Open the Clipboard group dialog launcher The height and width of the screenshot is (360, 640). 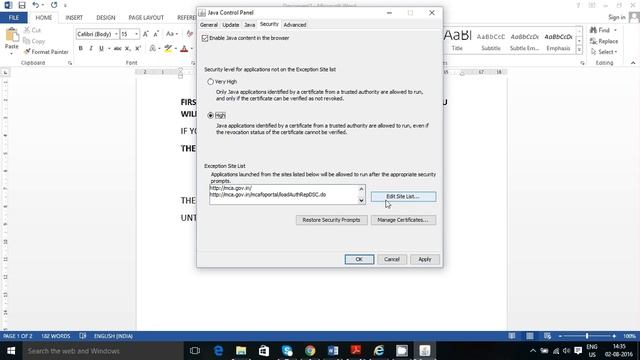(x=70, y=63)
